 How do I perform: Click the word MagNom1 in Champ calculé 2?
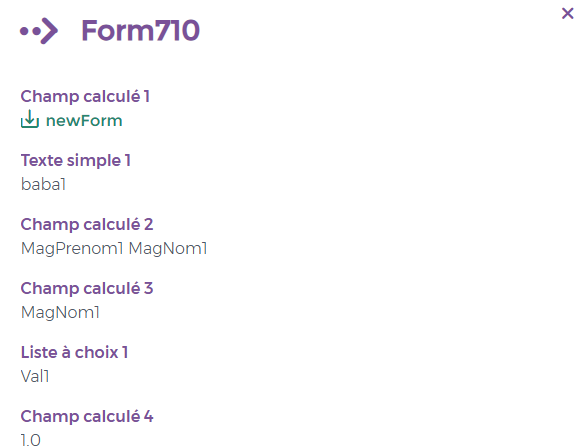pos(168,248)
